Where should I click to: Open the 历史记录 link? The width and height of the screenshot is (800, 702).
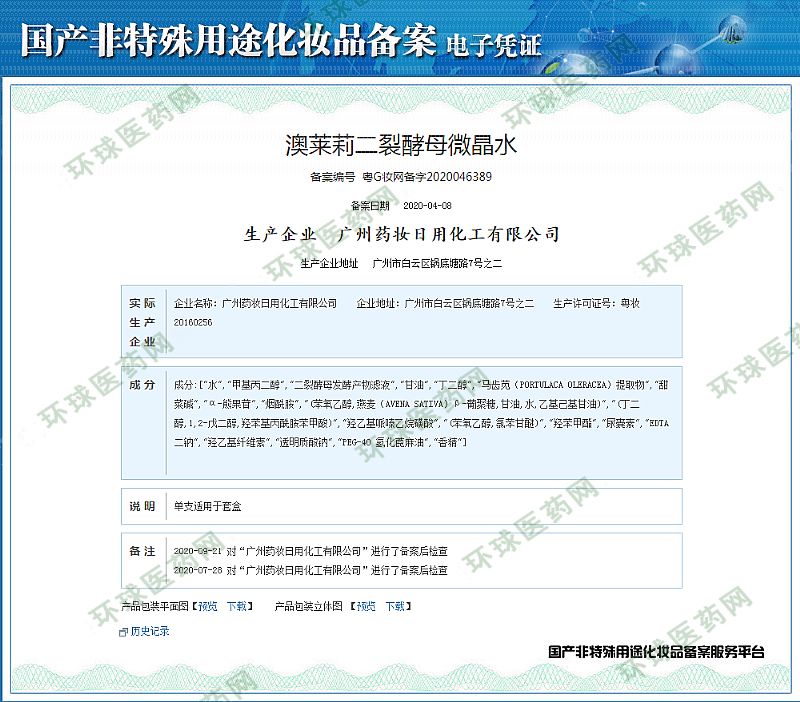(149, 631)
